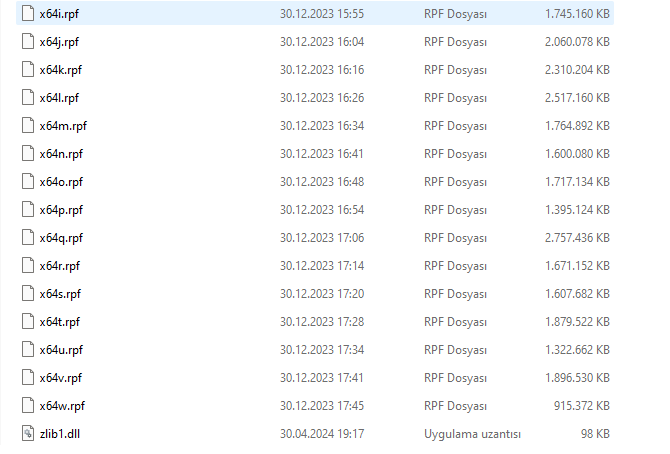
Task: Select the x64j.rpf file icon
Action: point(28,42)
